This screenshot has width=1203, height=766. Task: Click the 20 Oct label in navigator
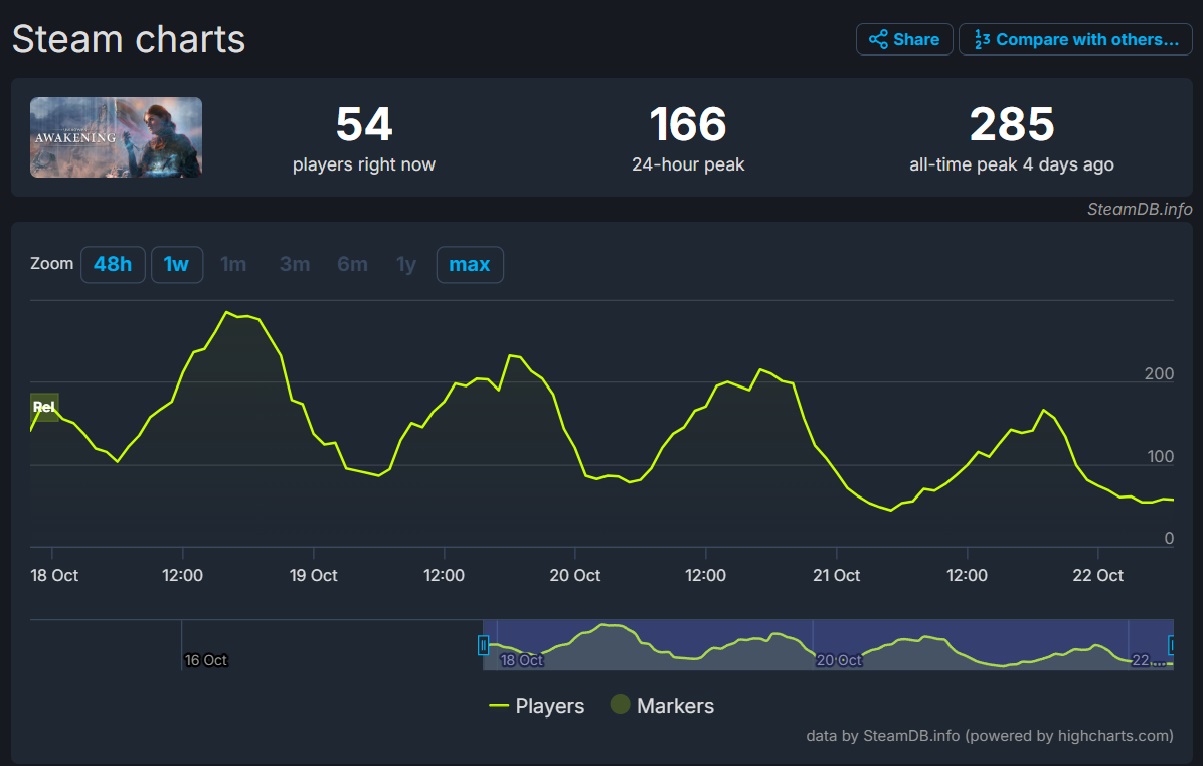(x=838, y=660)
